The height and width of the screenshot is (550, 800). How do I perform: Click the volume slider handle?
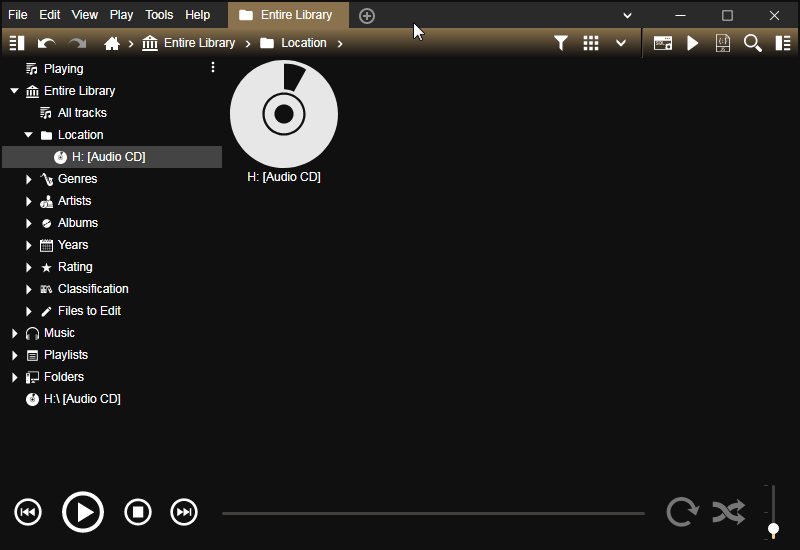(x=773, y=529)
